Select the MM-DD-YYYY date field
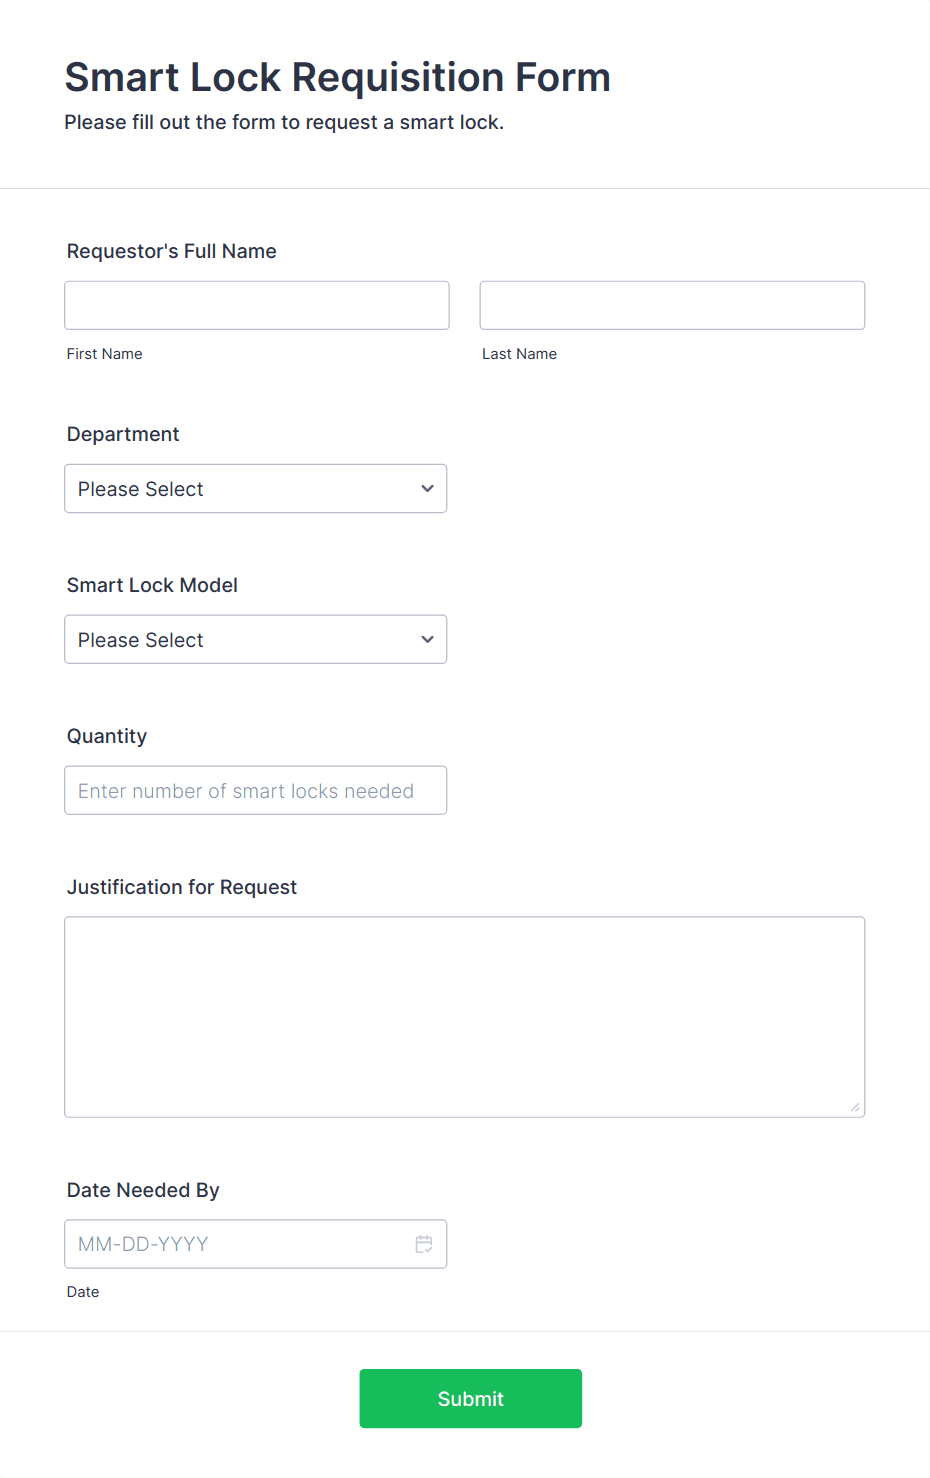The image size is (930, 1478). pos(256,1244)
